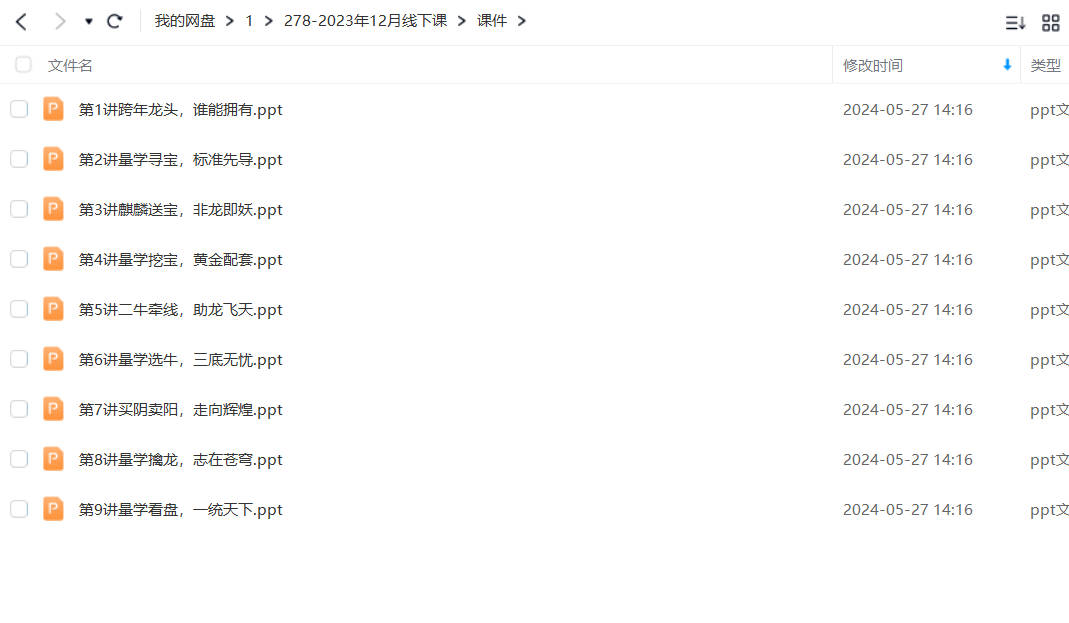Open the navigation history dropdown triangle

[x=89, y=21]
